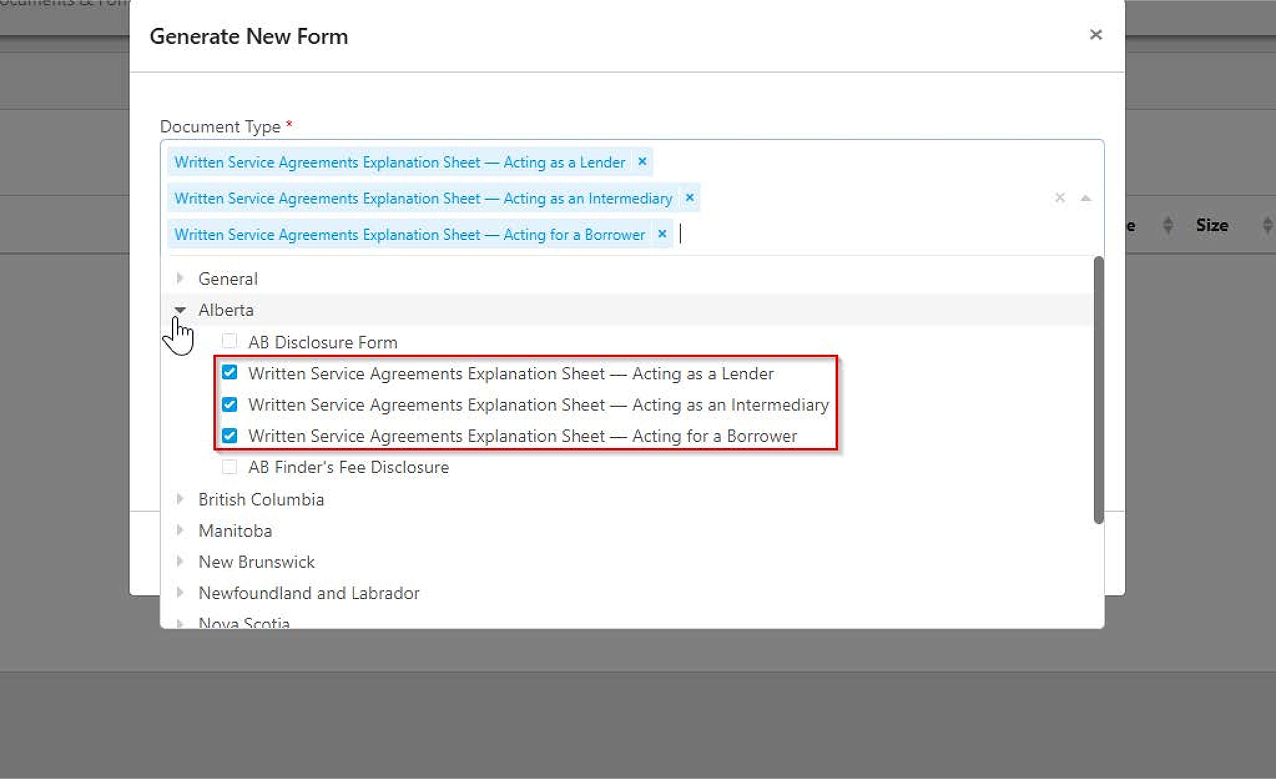Expand the New Brunswick category
The width and height of the screenshot is (1276, 779).
181,561
